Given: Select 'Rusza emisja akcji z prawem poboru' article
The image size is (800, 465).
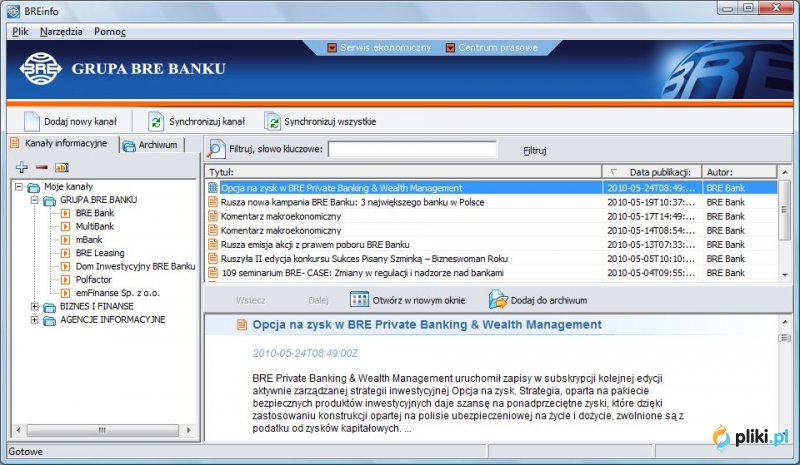Looking at the screenshot, I should click(492, 244).
